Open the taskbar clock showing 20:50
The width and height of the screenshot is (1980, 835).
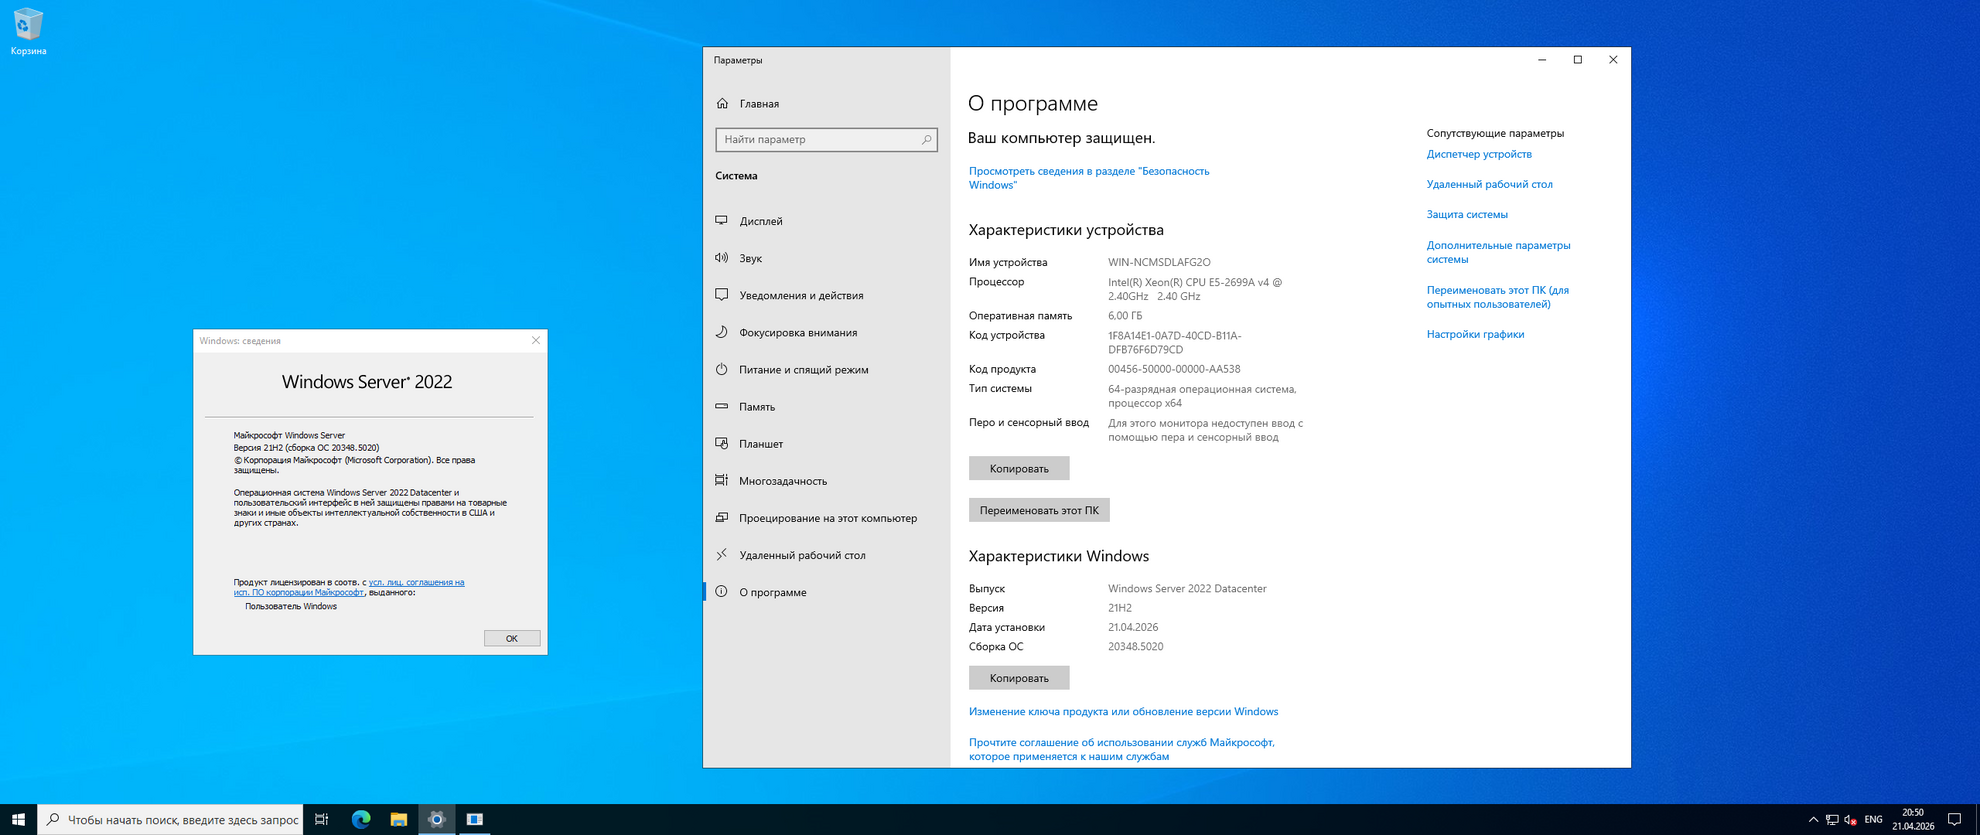coord(1913,819)
